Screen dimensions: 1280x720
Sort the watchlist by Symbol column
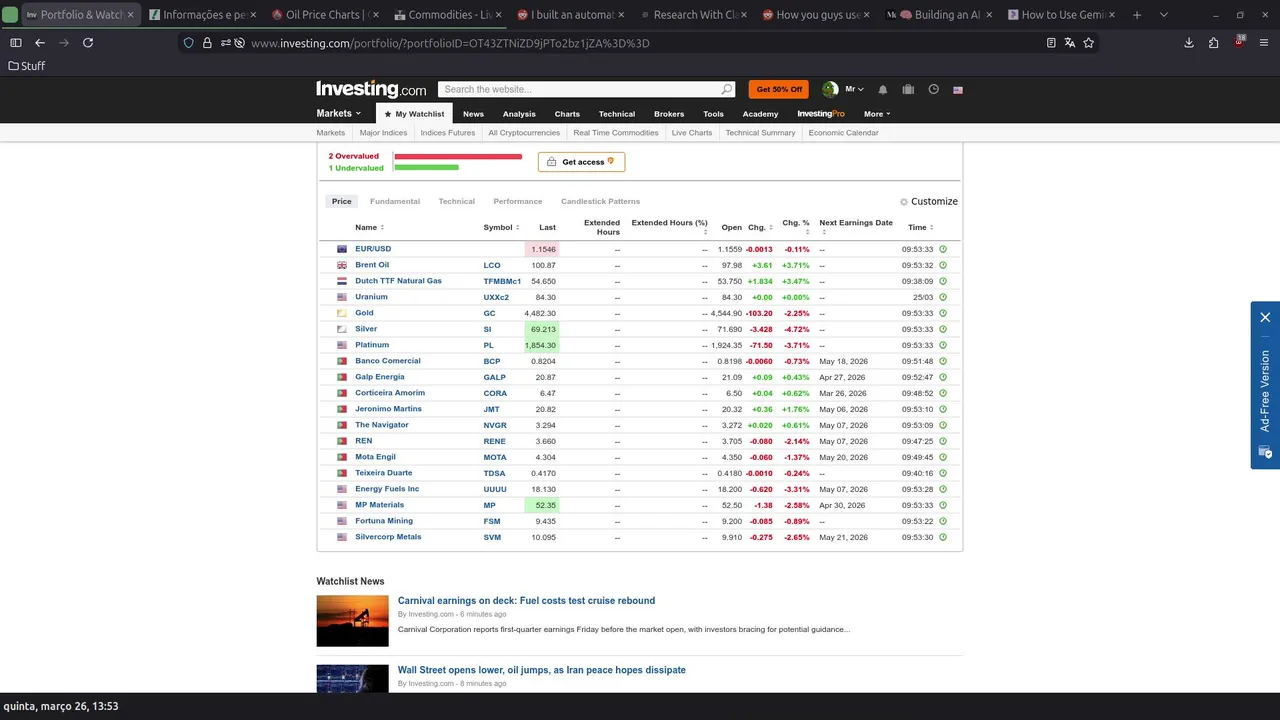[501, 227]
